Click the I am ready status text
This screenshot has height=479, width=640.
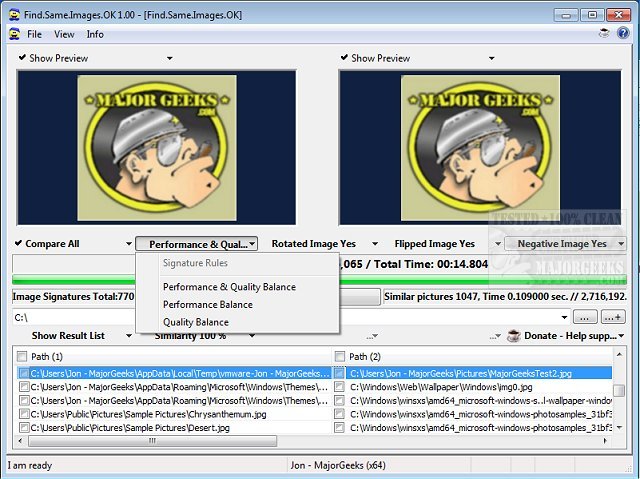tap(30, 465)
